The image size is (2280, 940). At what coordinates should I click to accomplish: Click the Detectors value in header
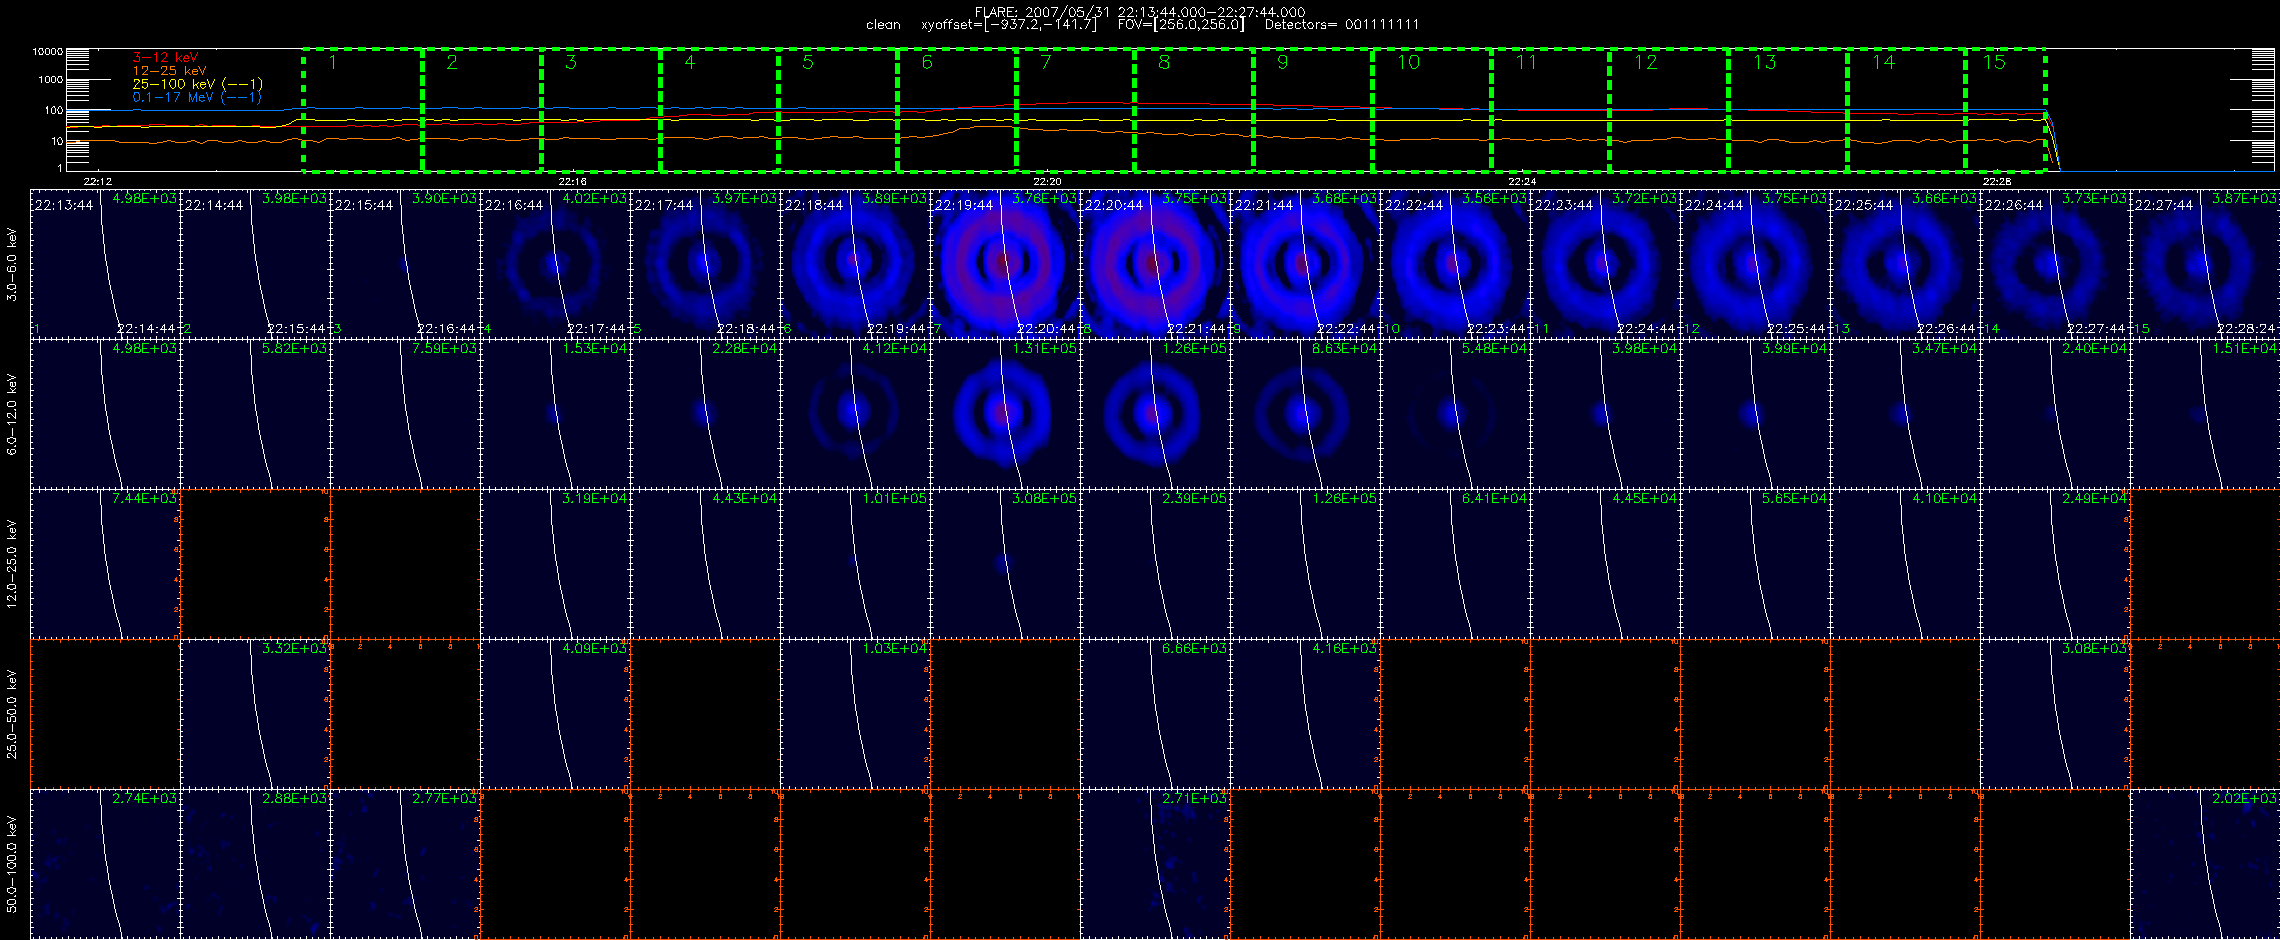coord(1342,24)
